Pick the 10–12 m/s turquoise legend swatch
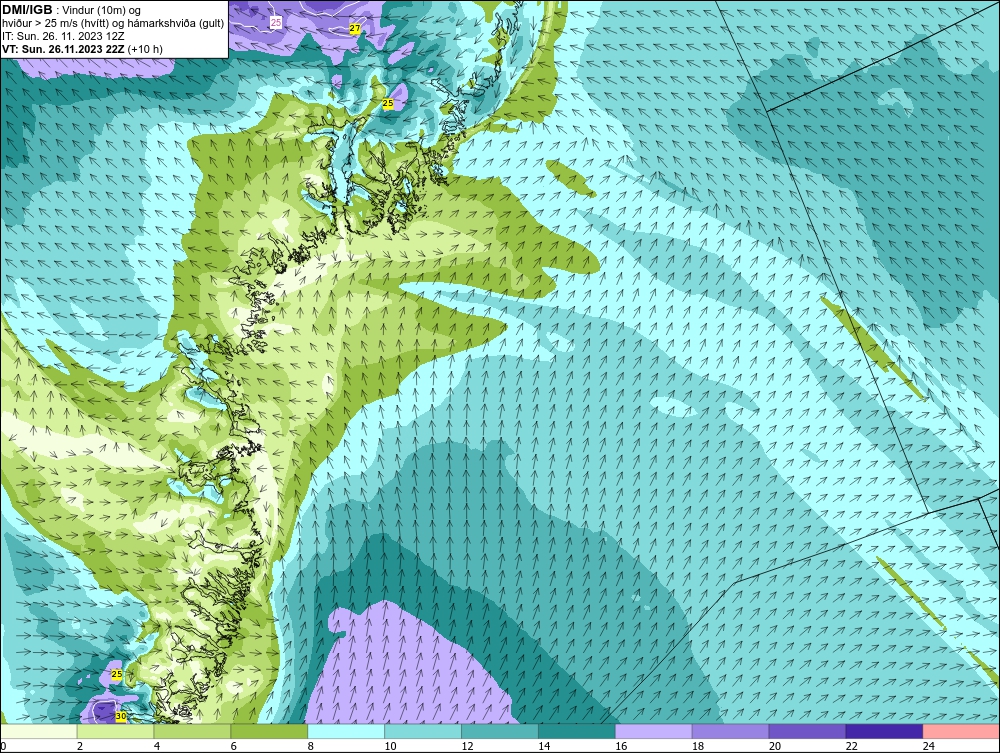Image resolution: width=1000 pixels, height=753 pixels. [423, 731]
